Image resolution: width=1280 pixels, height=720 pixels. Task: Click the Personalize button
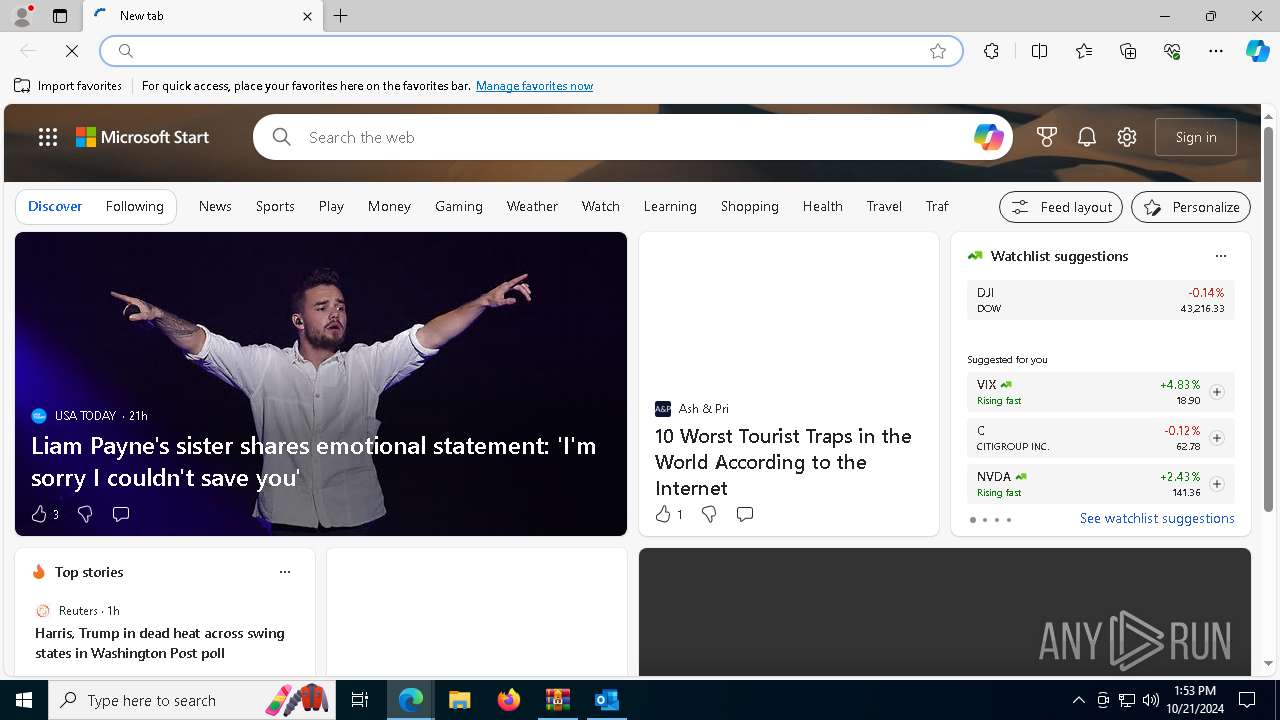pos(1191,207)
